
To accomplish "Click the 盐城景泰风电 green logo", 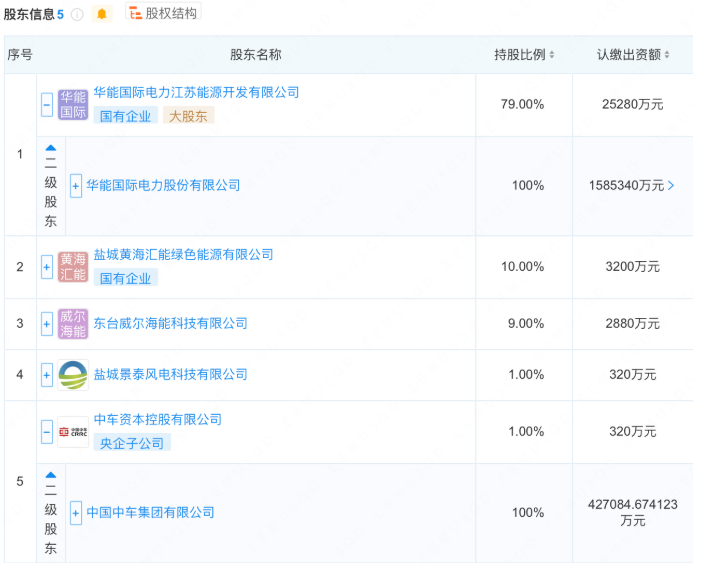I will click(x=73, y=375).
